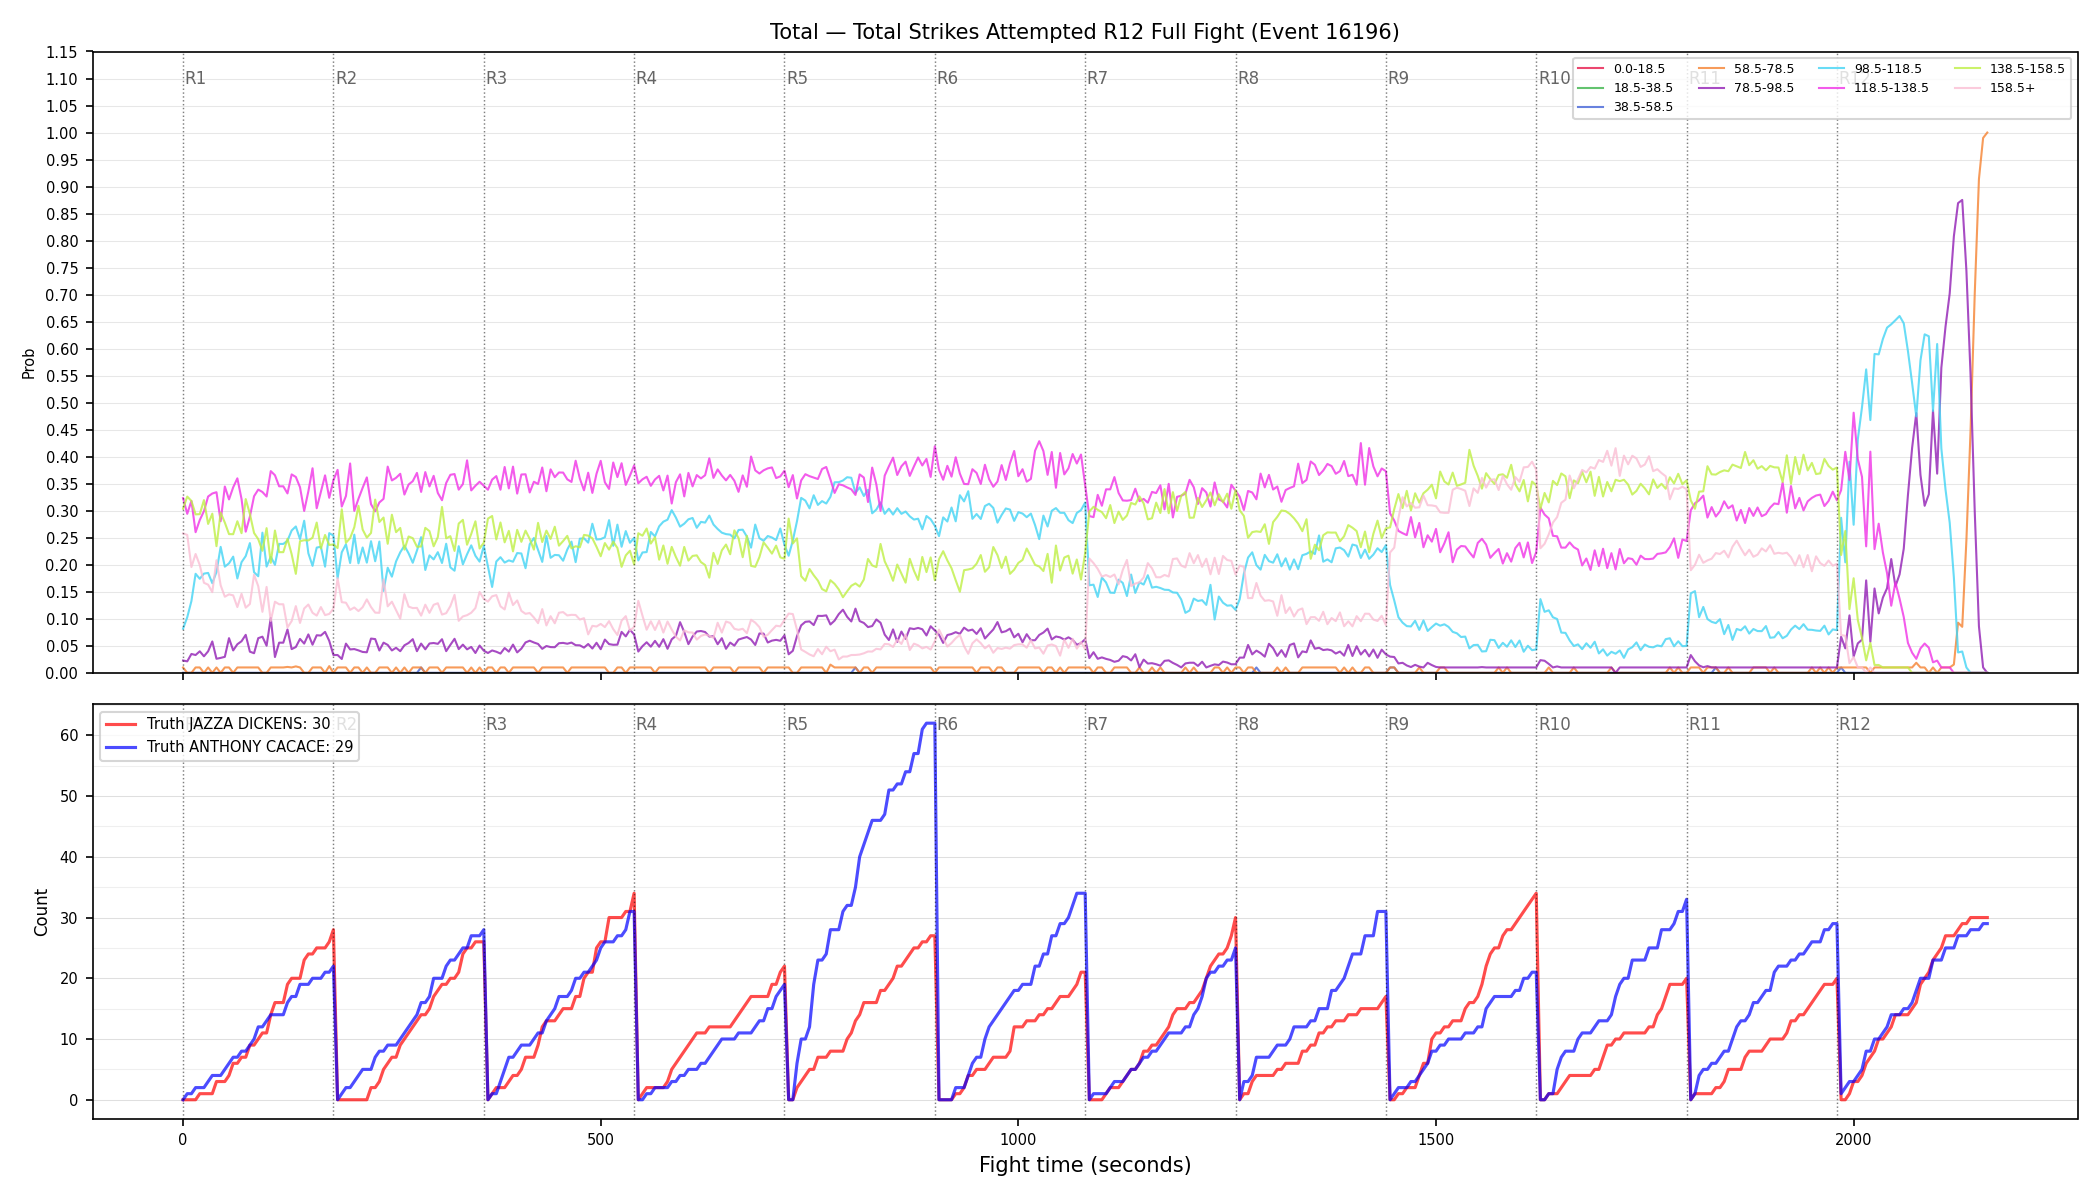This screenshot has width=2100, height=1200.
Task: Click the orange line sample beside 58.5-78.5
Action: (x=1711, y=69)
